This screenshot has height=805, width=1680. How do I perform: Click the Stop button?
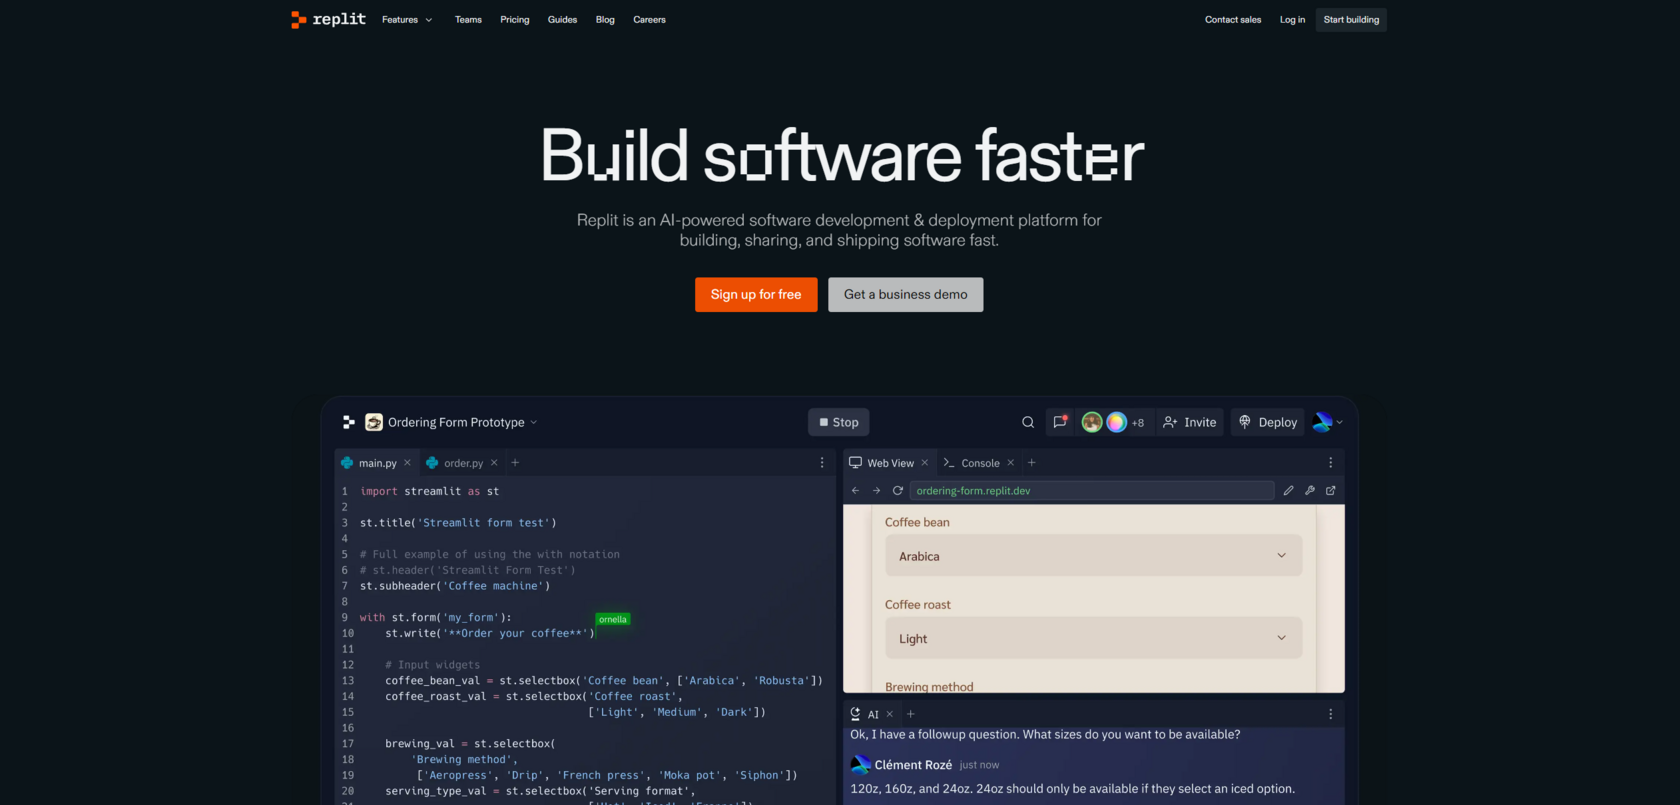pyautogui.click(x=839, y=422)
